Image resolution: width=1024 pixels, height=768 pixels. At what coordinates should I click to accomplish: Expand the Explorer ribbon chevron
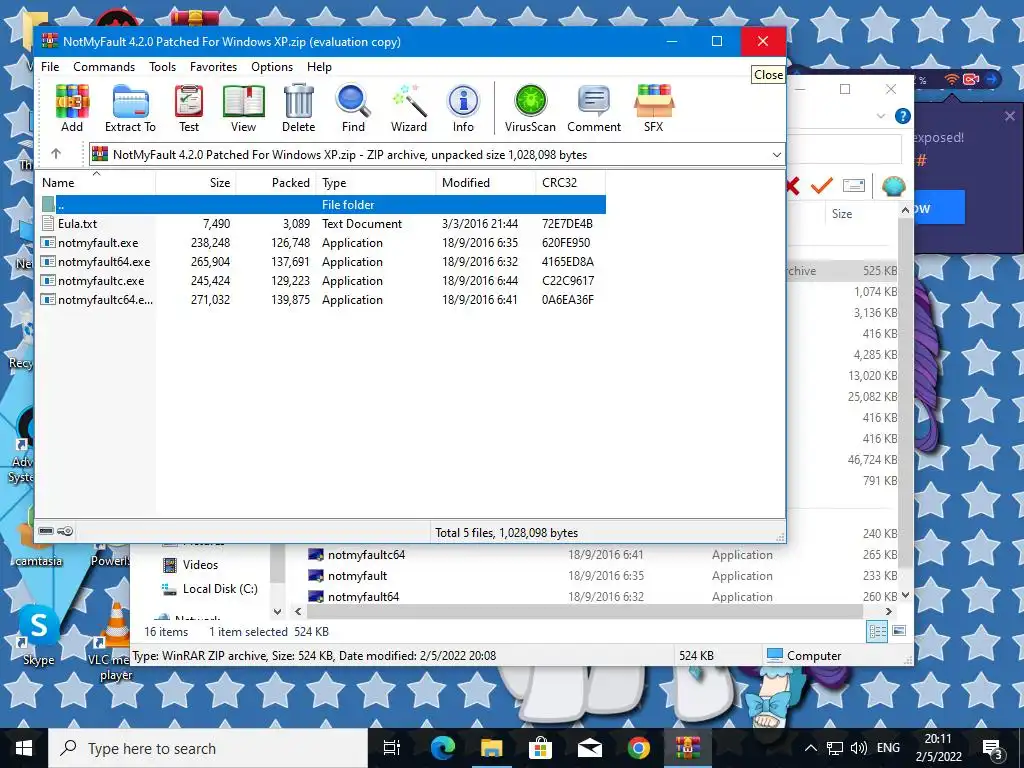coord(880,116)
